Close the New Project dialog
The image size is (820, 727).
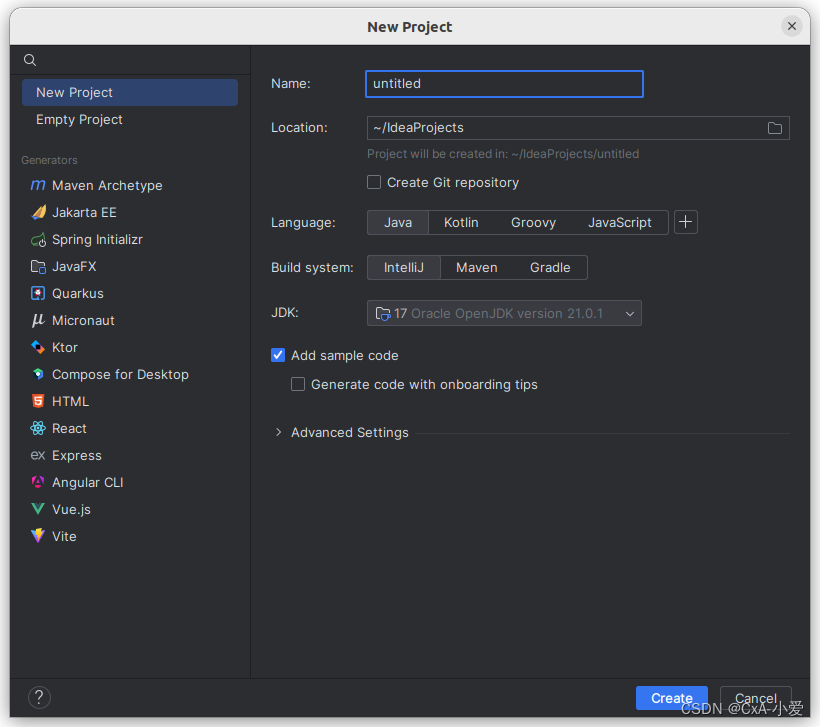pos(792,26)
